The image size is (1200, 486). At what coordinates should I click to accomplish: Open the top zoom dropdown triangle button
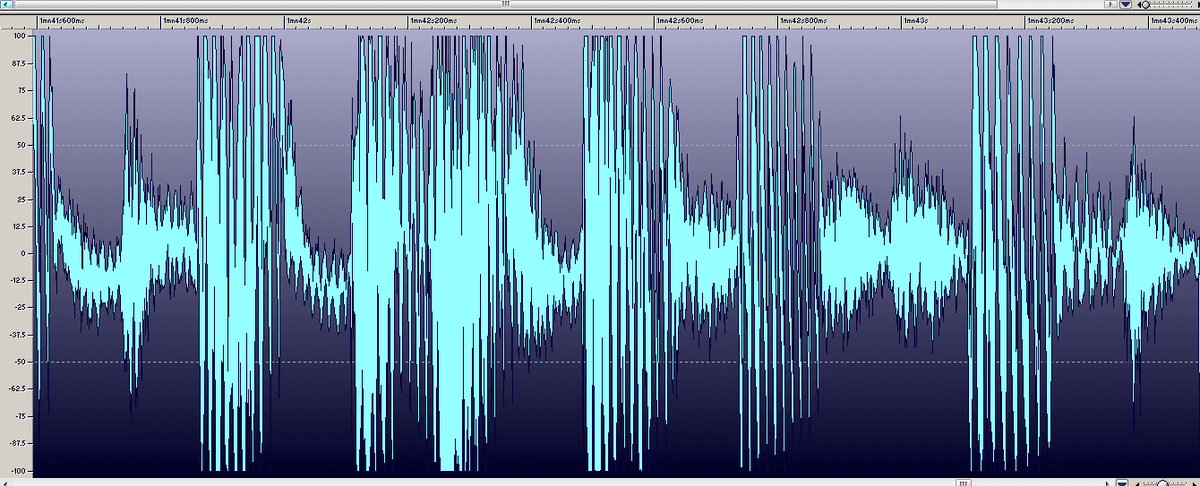tap(1126, 5)
